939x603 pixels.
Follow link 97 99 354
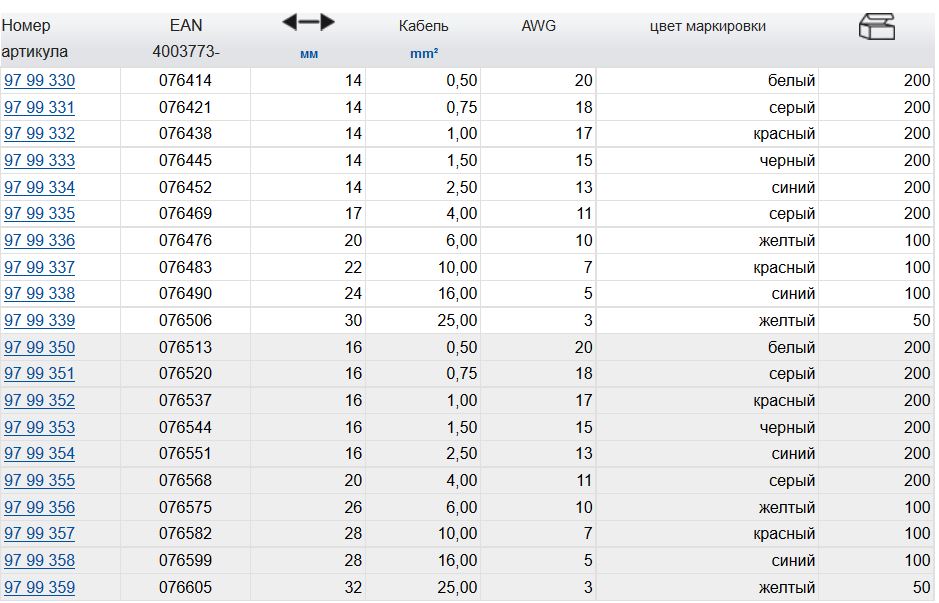pos(39,454)
